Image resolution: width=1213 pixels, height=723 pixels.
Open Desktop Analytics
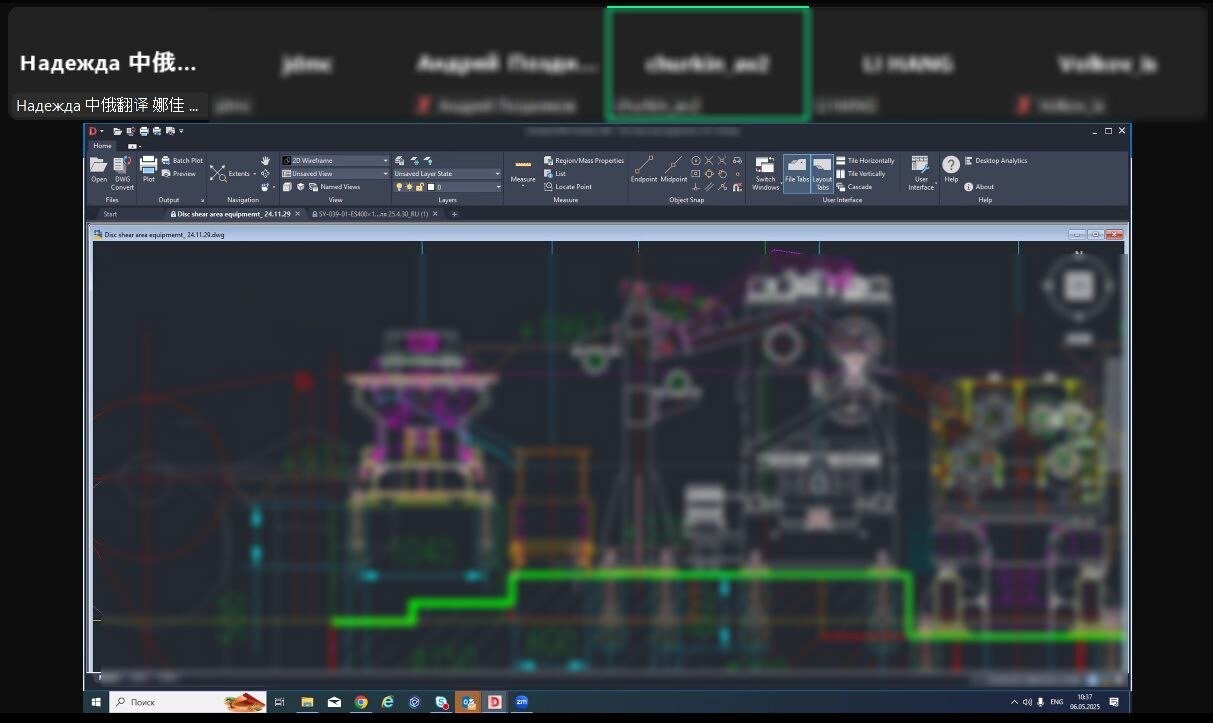pos(995,160)
